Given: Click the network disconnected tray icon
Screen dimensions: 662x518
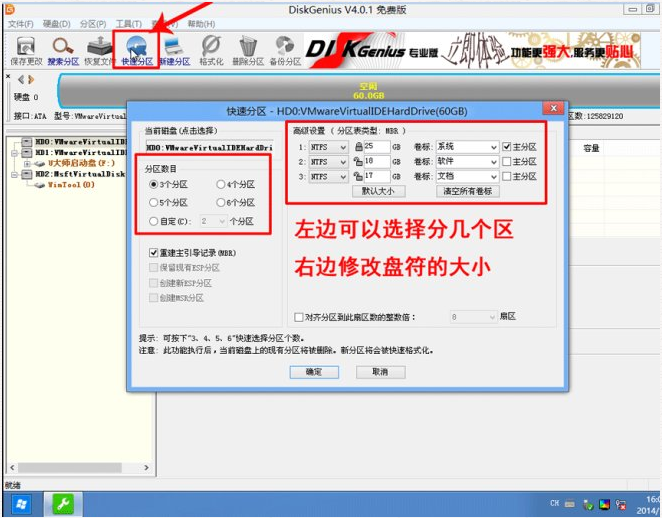Looking at the screenshot, I should (x=621, y=504).
